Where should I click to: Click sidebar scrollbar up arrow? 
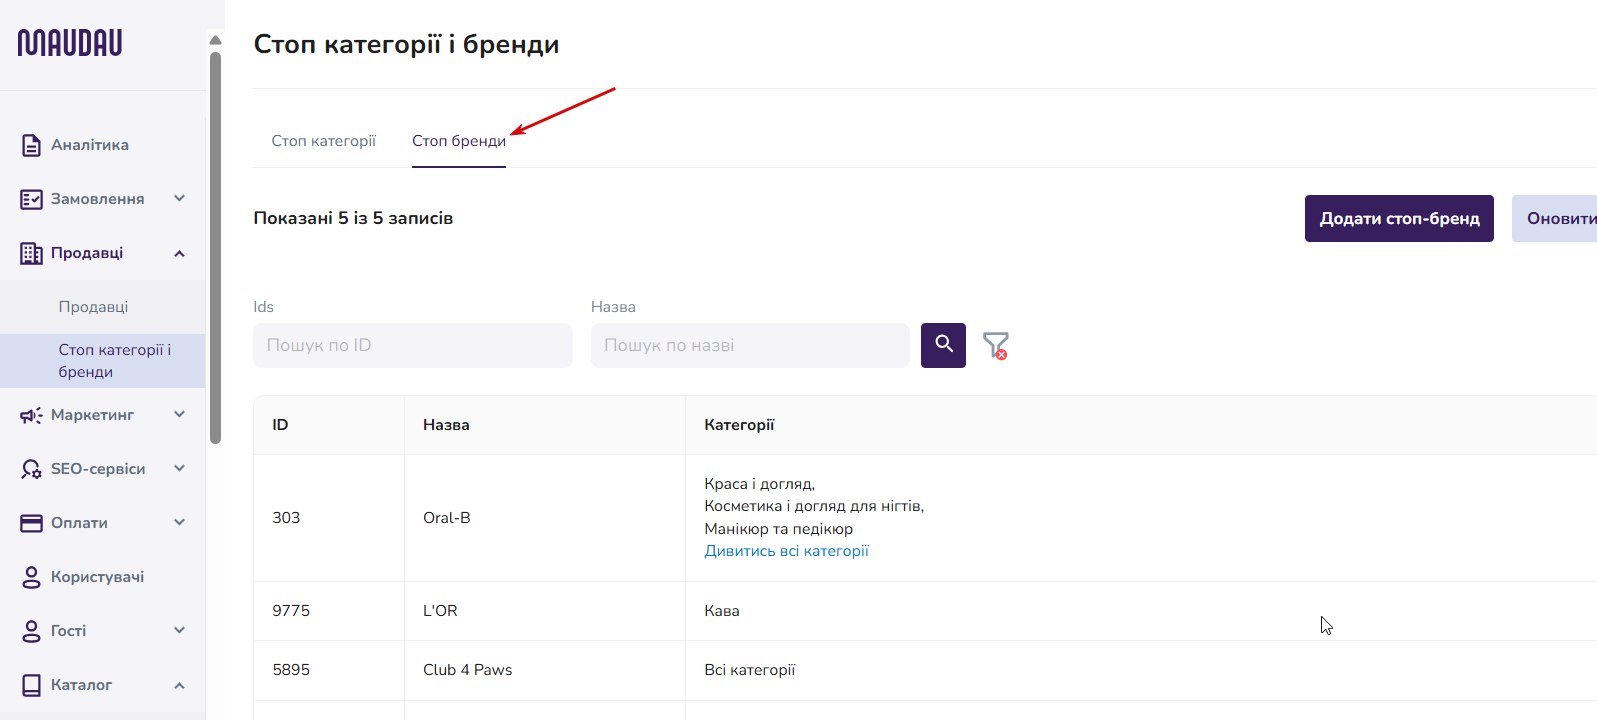click(x=215, y=40)
